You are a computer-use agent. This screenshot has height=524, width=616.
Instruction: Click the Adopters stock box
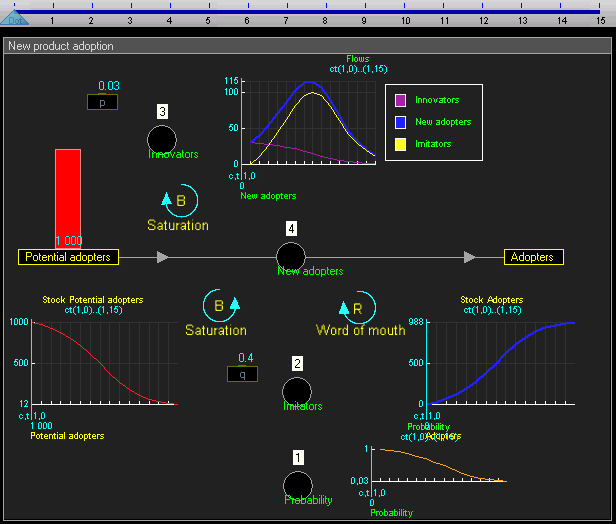click(x=533, y=257)
